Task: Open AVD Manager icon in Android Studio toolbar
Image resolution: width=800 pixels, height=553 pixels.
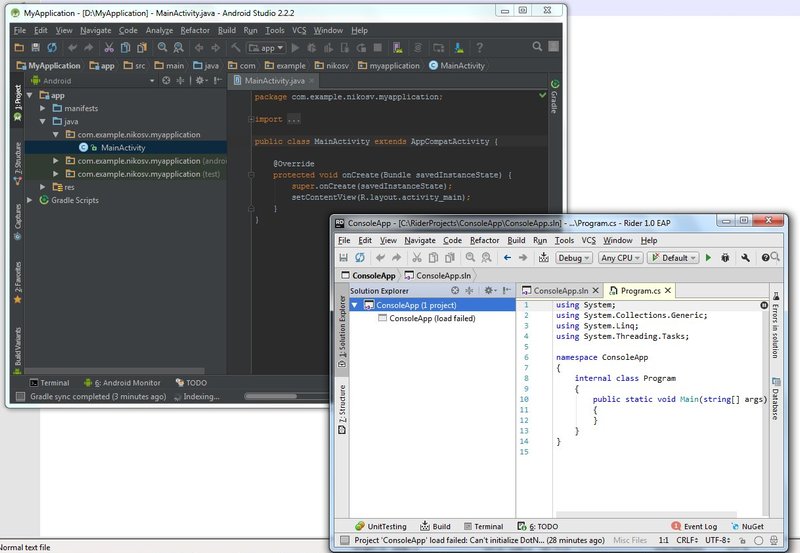Action: point(397,47)
